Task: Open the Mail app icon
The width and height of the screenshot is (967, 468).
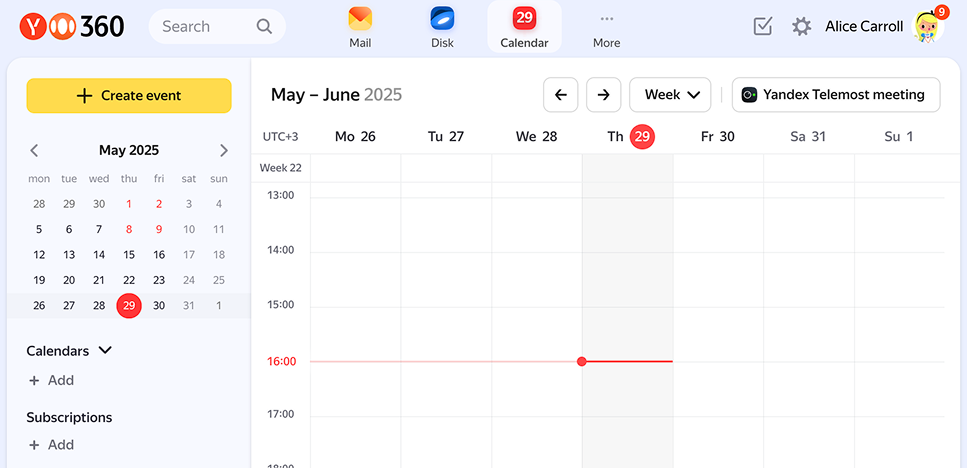Action: (360, 27)
